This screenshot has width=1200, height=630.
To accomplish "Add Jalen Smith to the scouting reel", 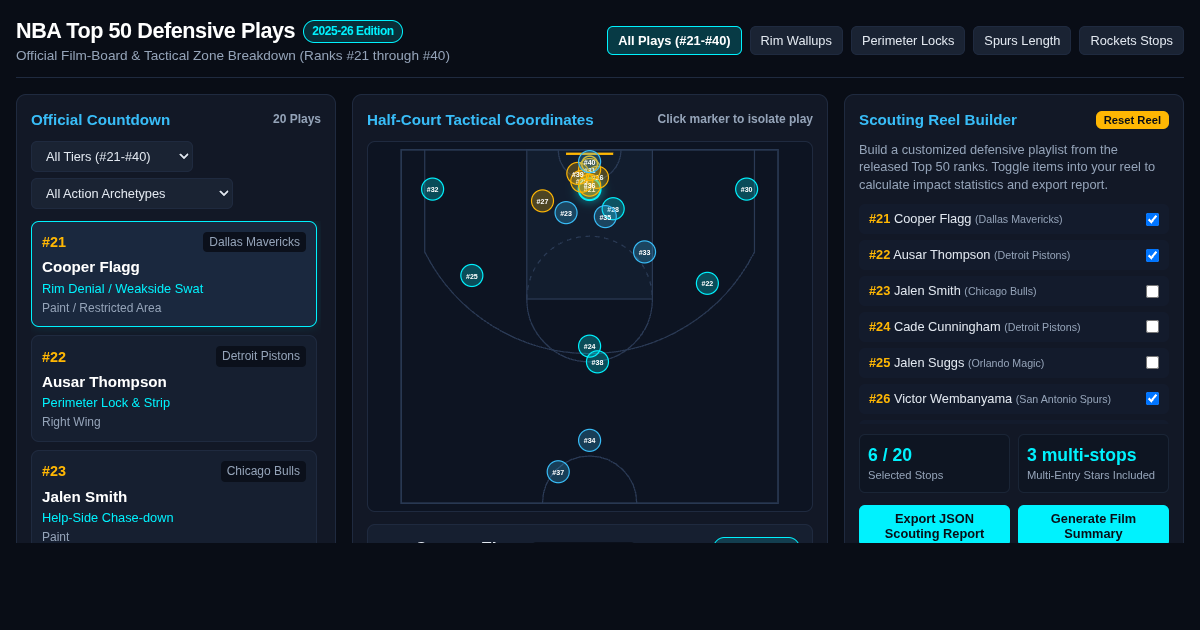I will (1152, 291).
